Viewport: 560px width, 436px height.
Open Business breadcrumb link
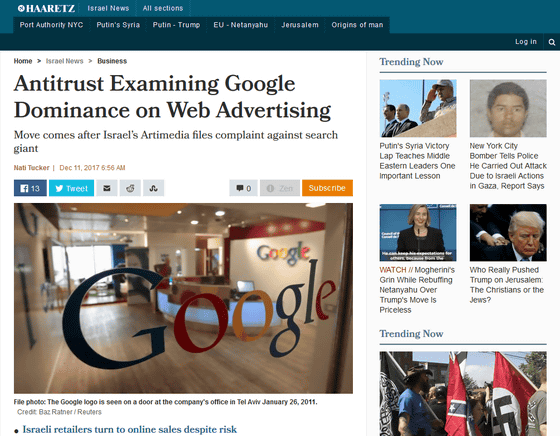coord(112,61)
